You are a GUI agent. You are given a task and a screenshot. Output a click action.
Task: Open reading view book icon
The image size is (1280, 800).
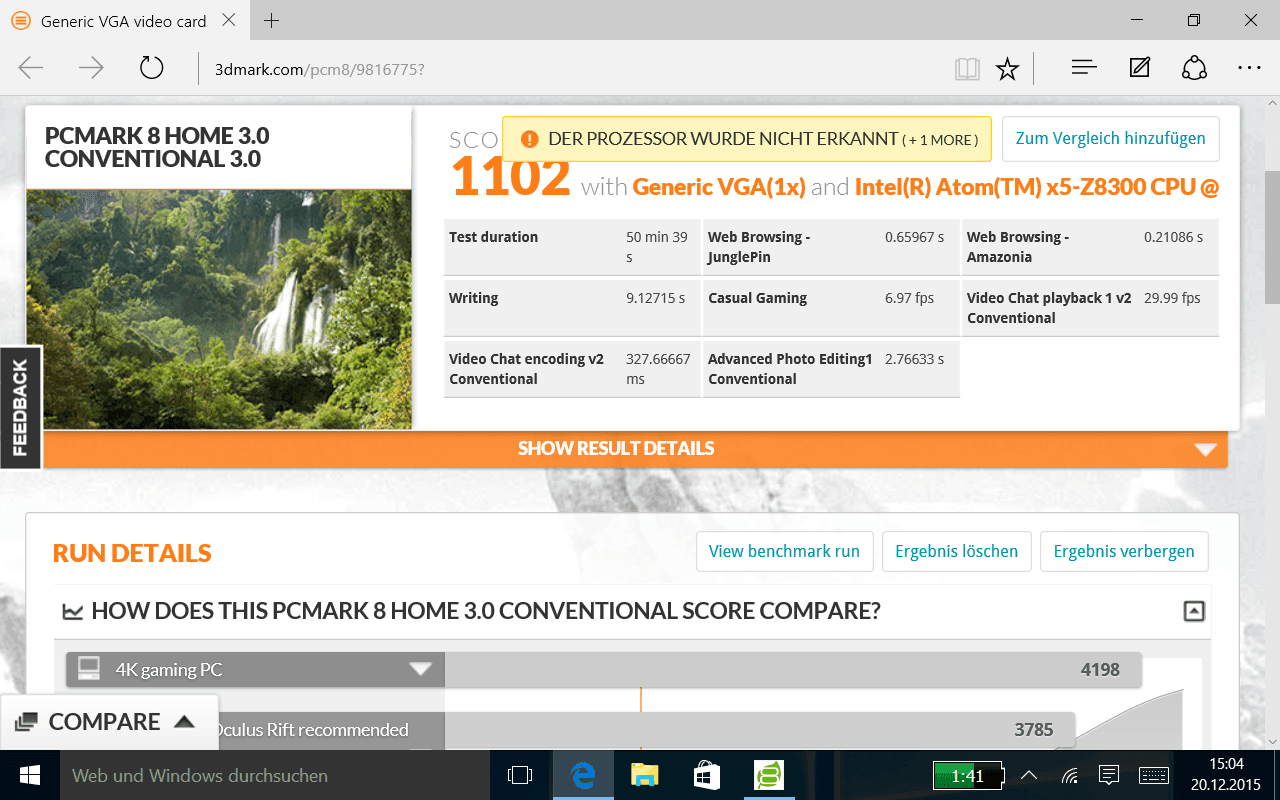click(966, 68)
